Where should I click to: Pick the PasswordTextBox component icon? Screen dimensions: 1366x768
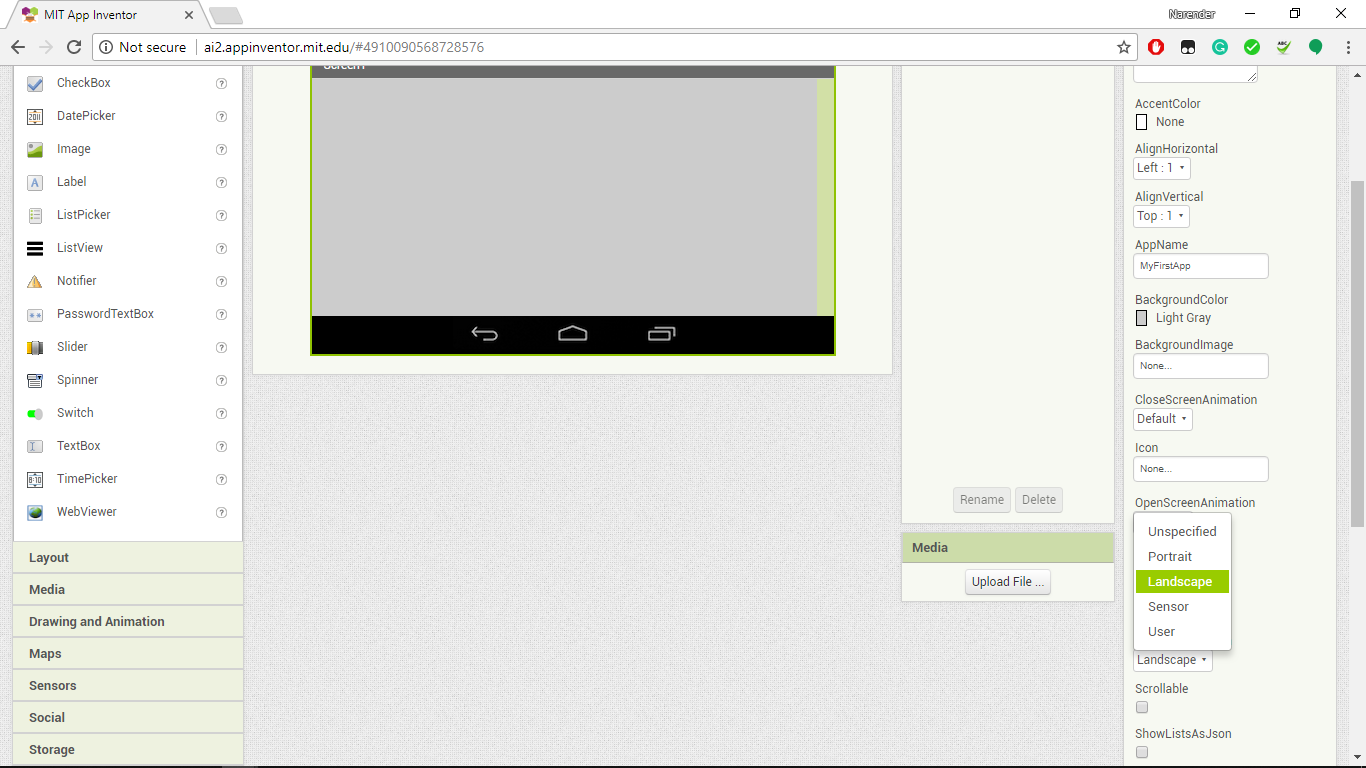tap(35, 315)
